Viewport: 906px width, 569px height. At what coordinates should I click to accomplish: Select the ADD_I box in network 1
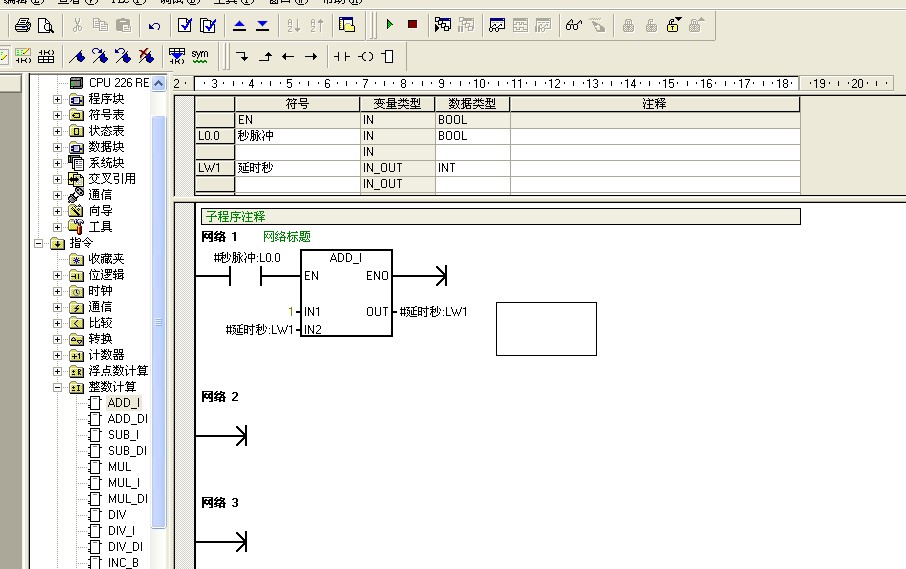(346, 293)
